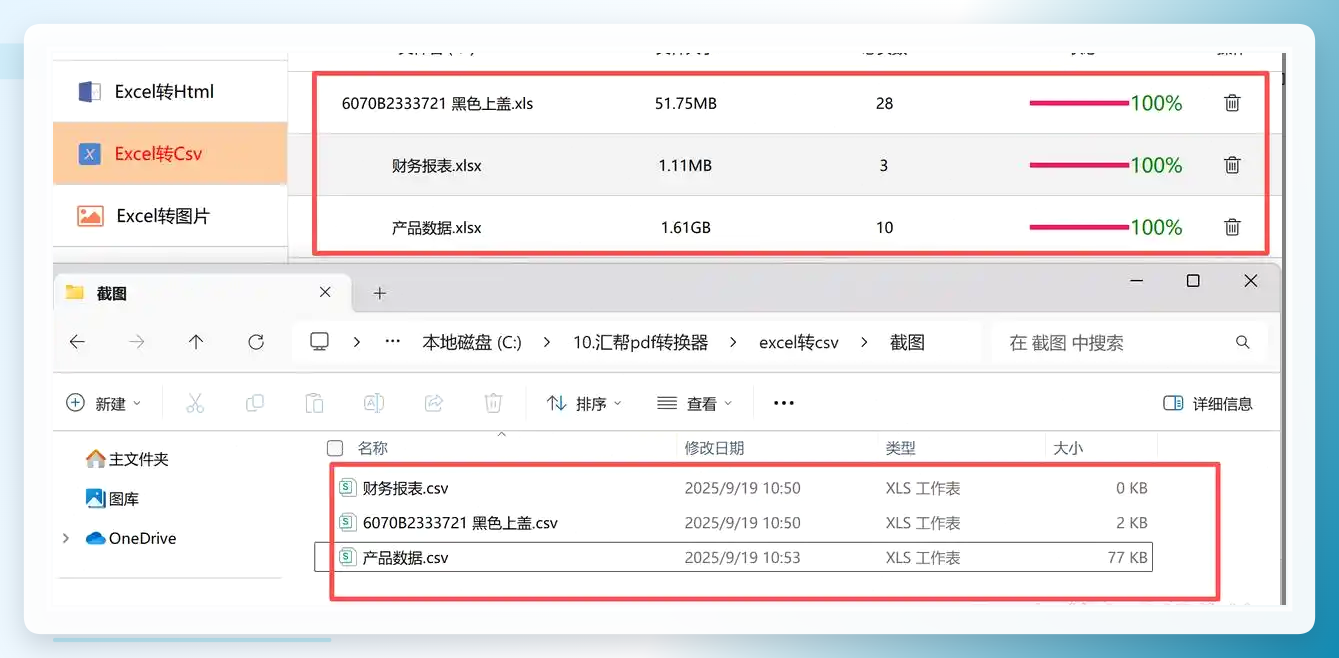Open the 新建 dropdown menu
The height and width of the screenshot is (658, 1339).
104,403
